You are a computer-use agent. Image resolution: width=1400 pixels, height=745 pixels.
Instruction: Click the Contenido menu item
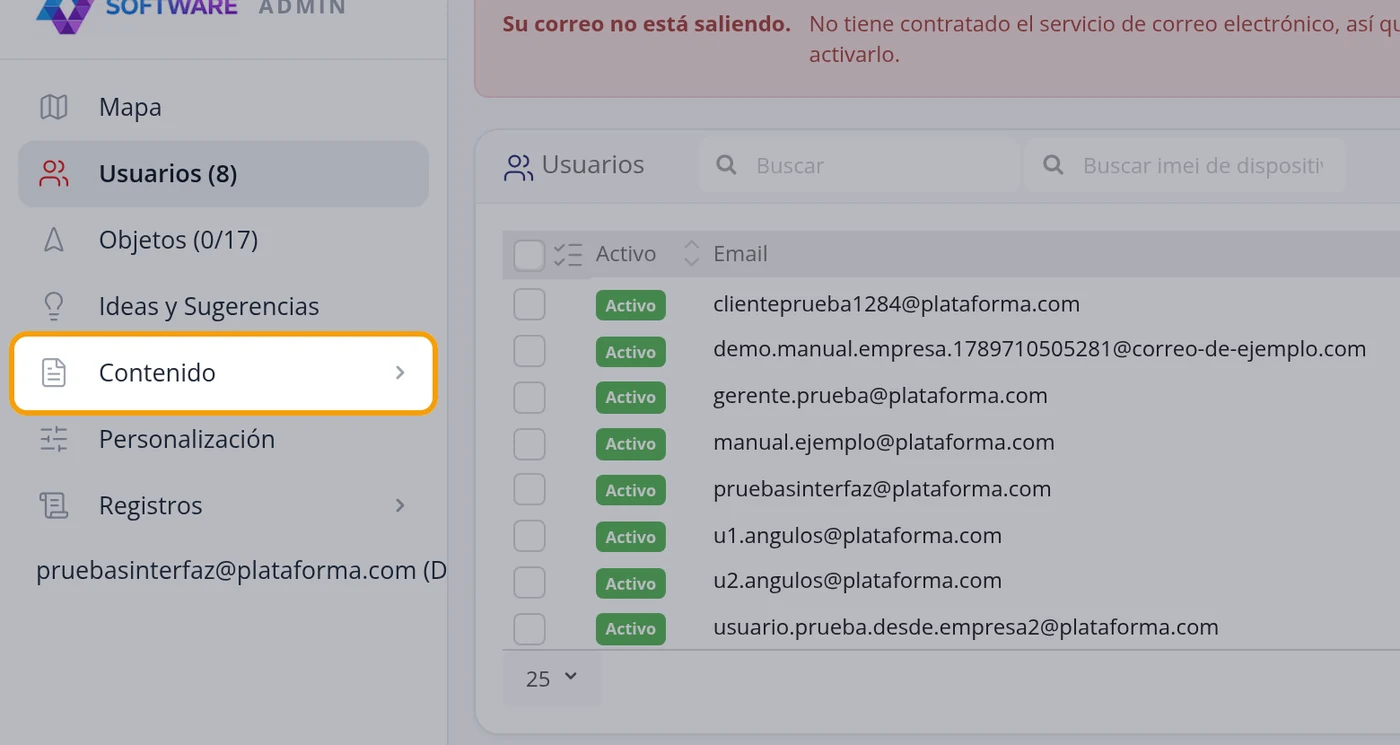(223, 373)
